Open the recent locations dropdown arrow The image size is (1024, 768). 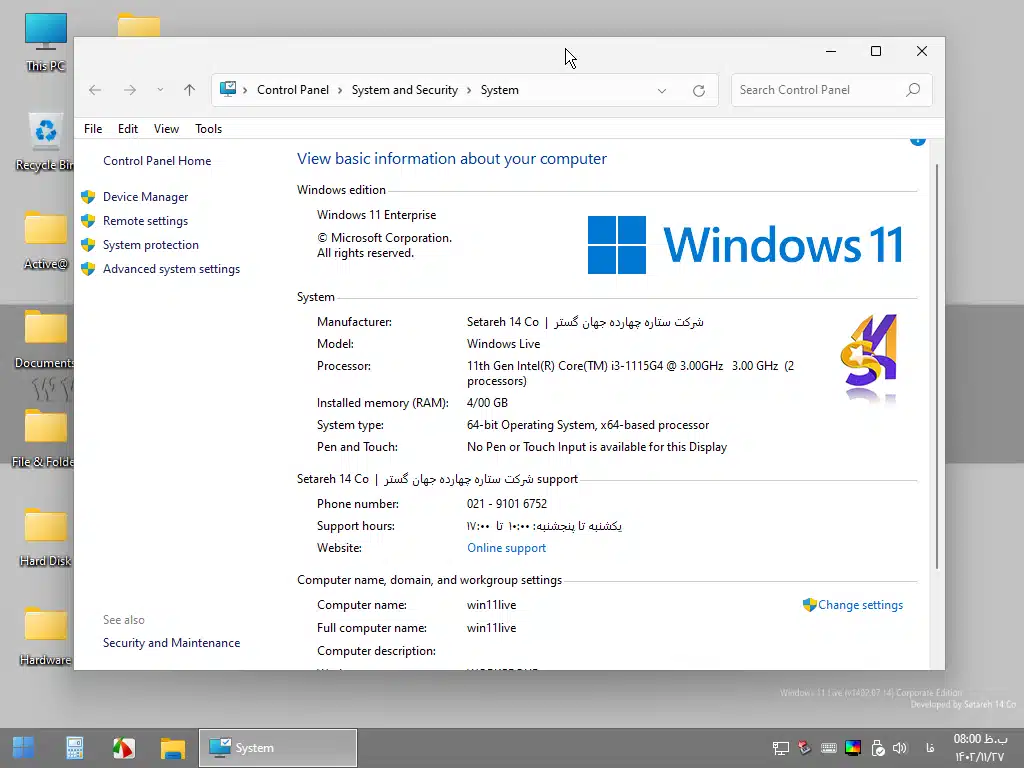pos(160,90)
